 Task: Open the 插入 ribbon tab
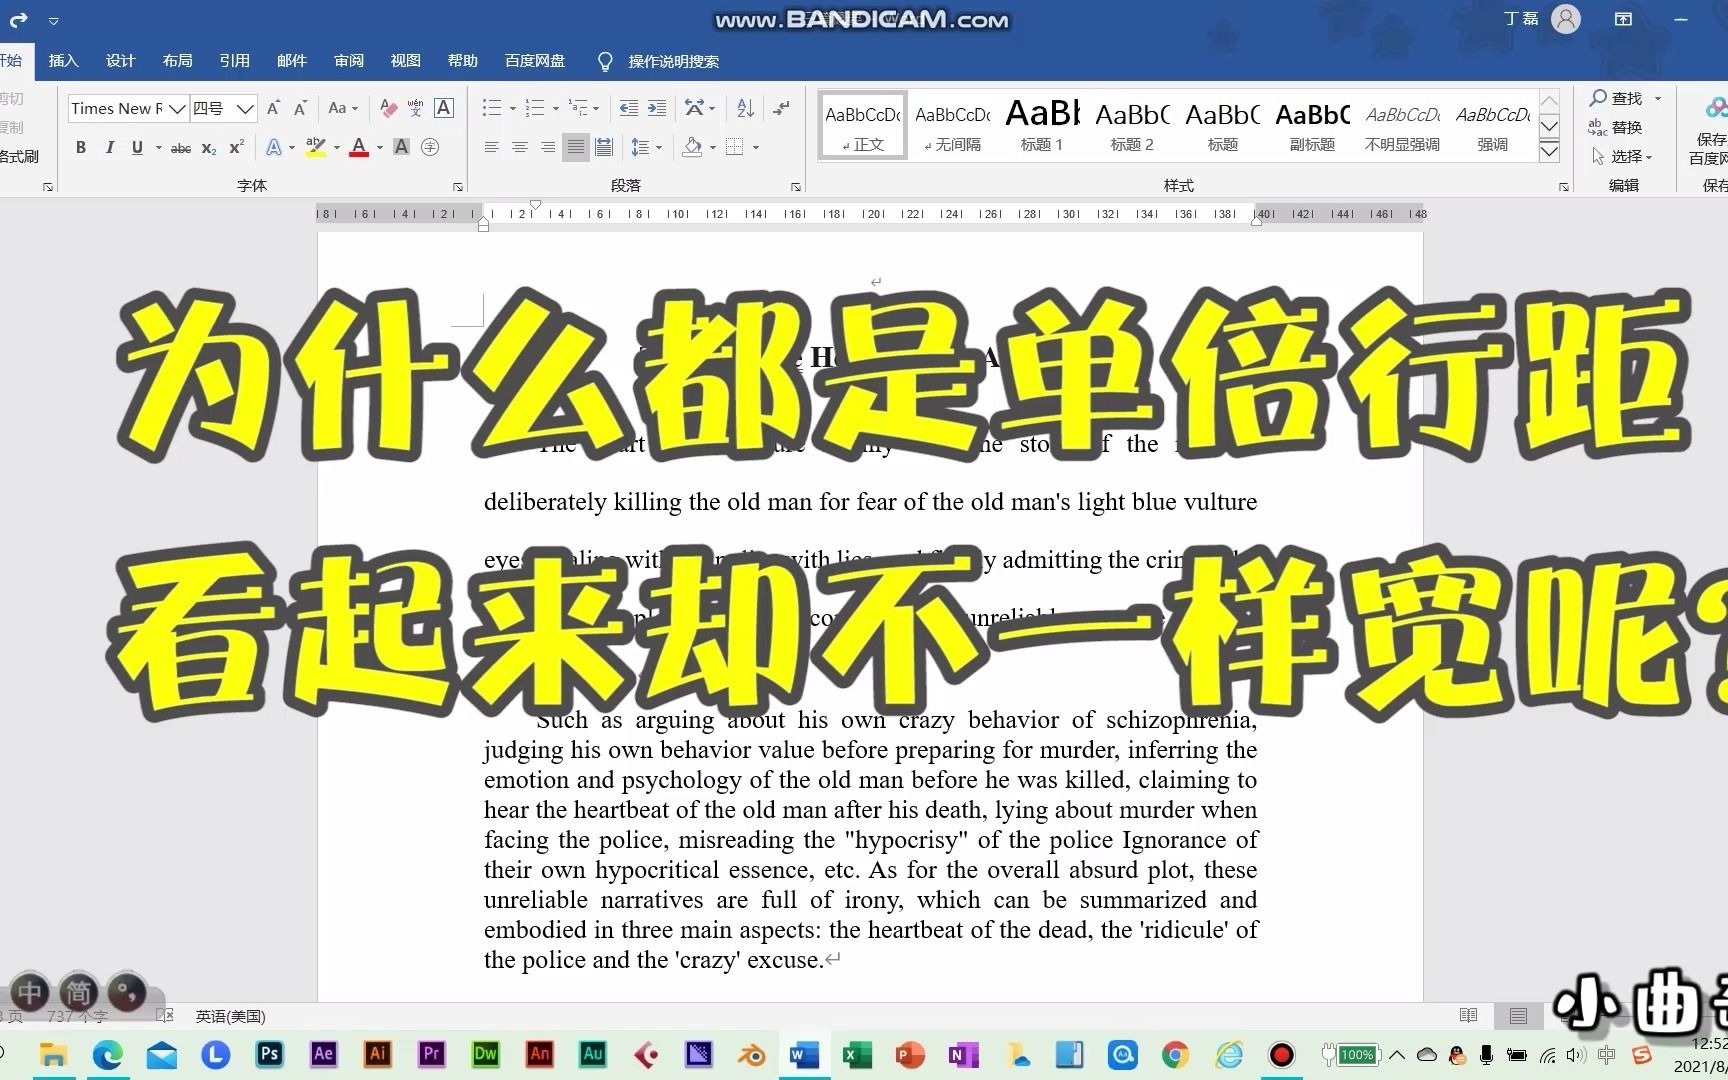point(63,61)
